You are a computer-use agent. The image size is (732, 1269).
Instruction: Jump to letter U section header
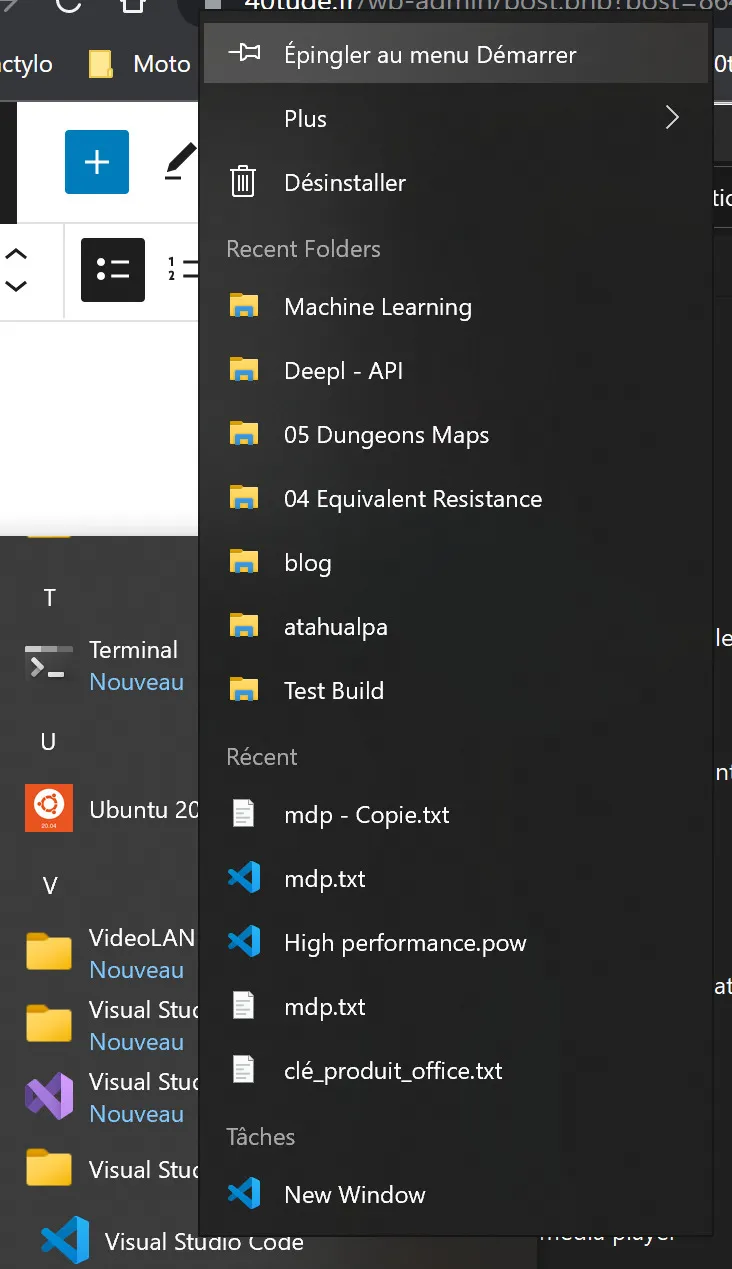click(48, 742)
